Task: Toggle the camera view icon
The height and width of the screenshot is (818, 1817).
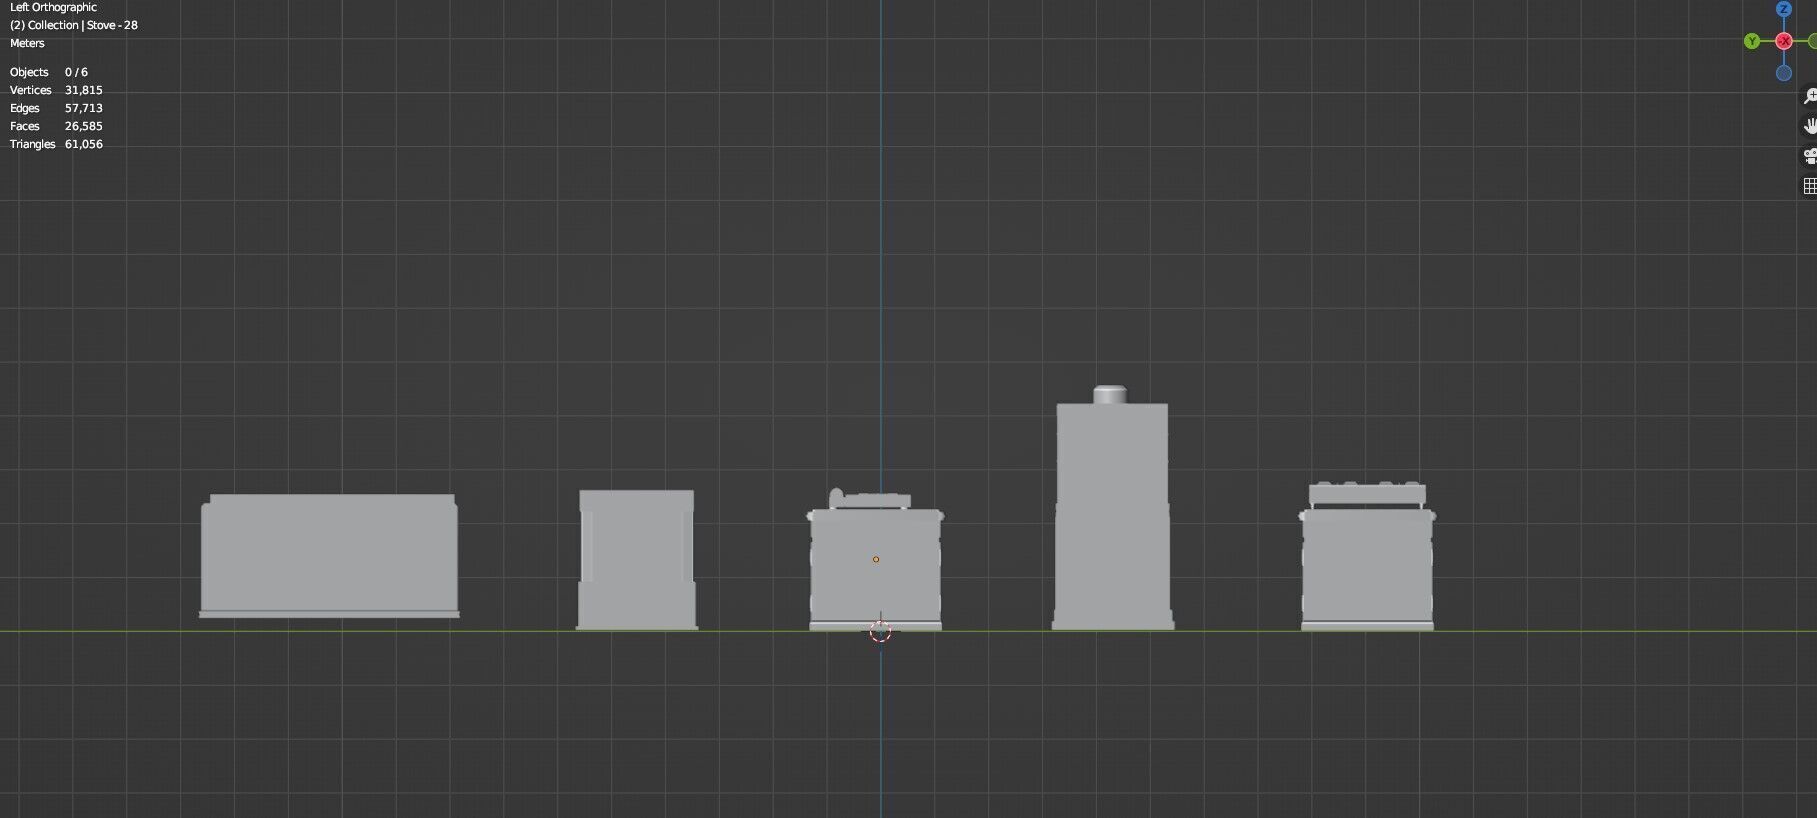Action: point(1810,156)
